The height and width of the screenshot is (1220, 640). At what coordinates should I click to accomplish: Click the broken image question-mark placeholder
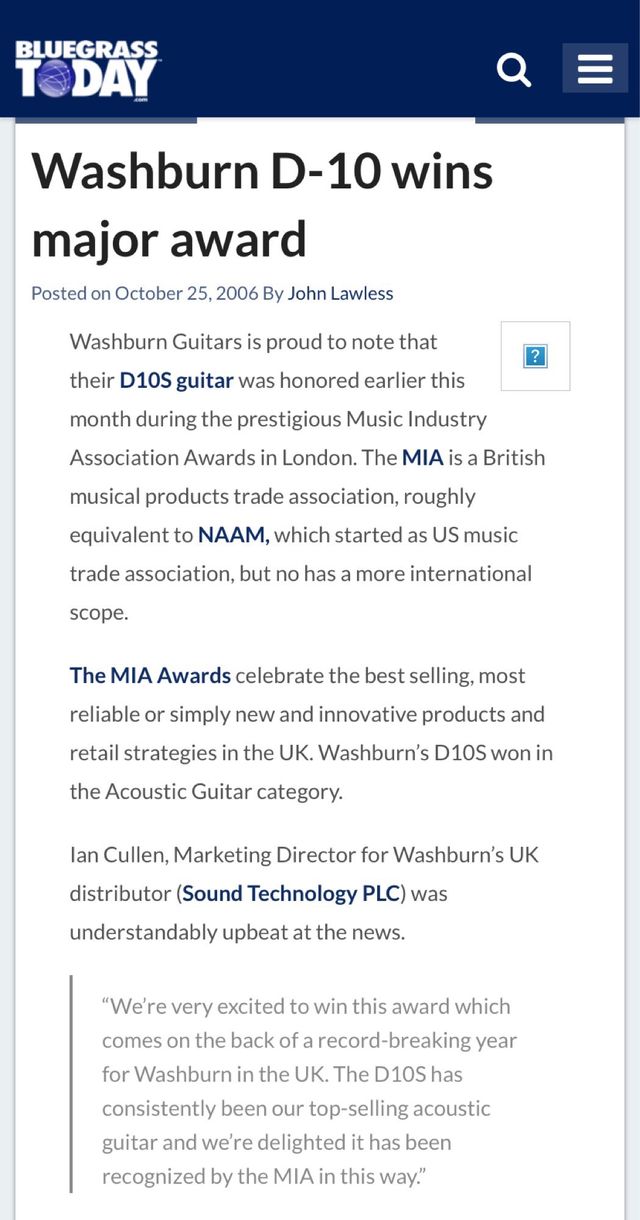535,356
